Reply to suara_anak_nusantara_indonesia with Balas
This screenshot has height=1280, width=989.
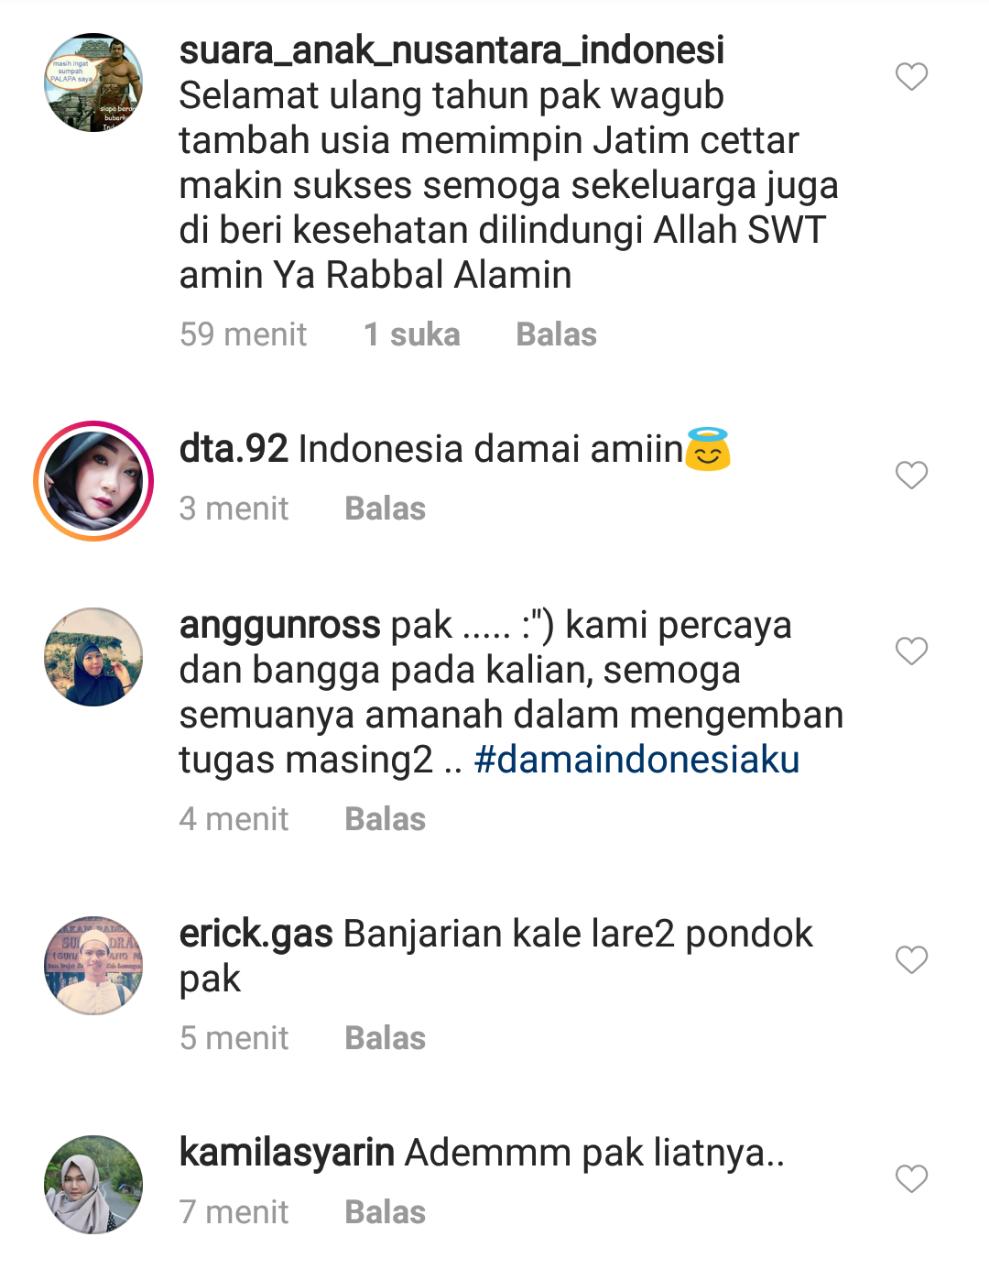tap(556, 334)
